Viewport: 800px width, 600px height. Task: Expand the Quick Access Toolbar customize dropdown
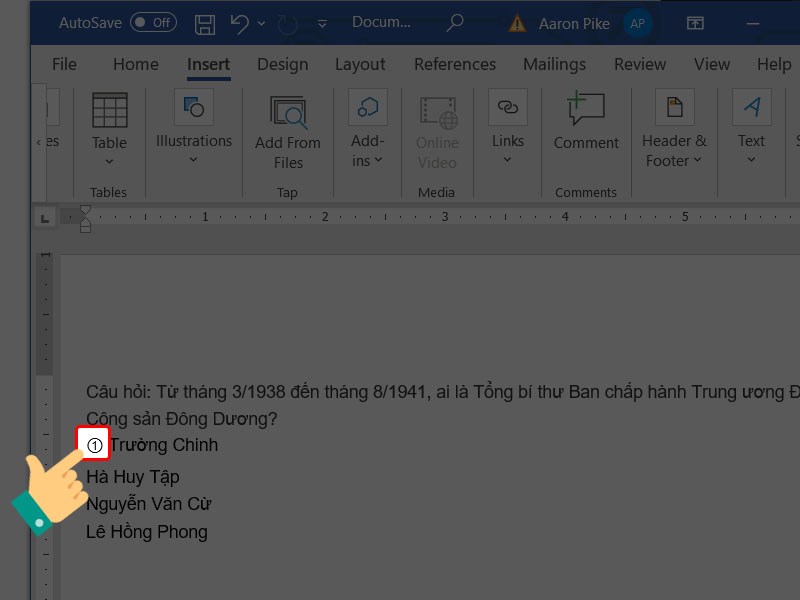click(x=321, y=23)
